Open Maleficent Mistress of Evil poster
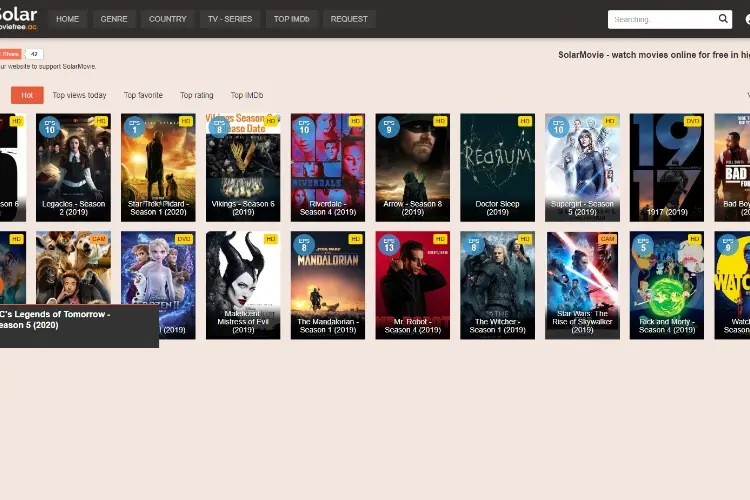This screenshot has width=750, height=500. 243,285
